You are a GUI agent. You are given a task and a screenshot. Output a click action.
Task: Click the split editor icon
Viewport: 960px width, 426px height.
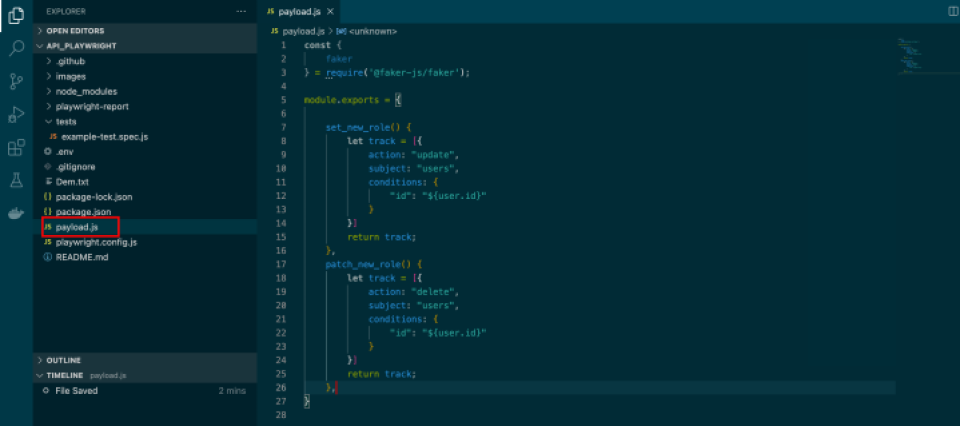(x=952, y=12)
